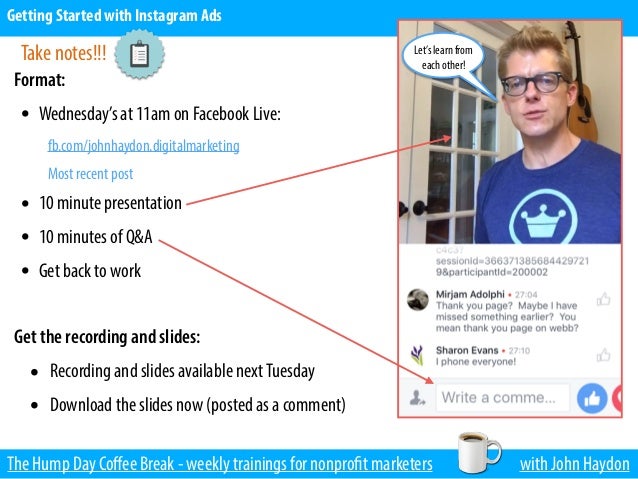Open Sharon Evans's flower avatar
The height and width of the screenshot is (479, 638).
pos(417,355)
